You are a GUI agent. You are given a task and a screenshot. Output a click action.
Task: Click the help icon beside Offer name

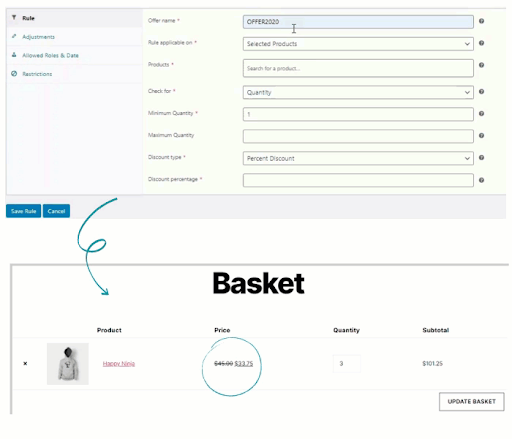click(481, 21)
